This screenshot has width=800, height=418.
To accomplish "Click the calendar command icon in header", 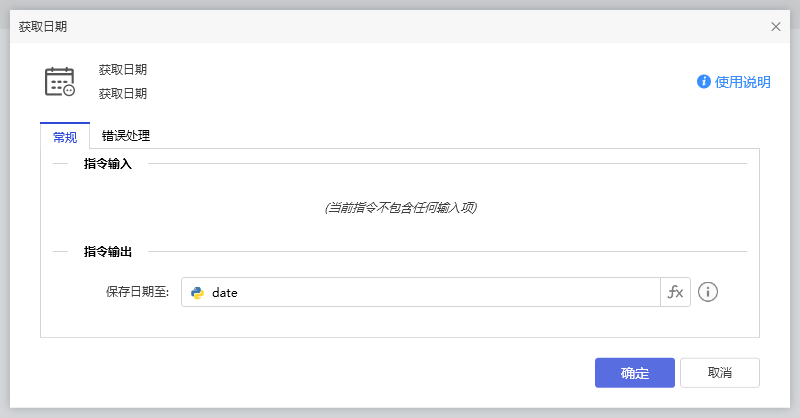I will point(60,82).
